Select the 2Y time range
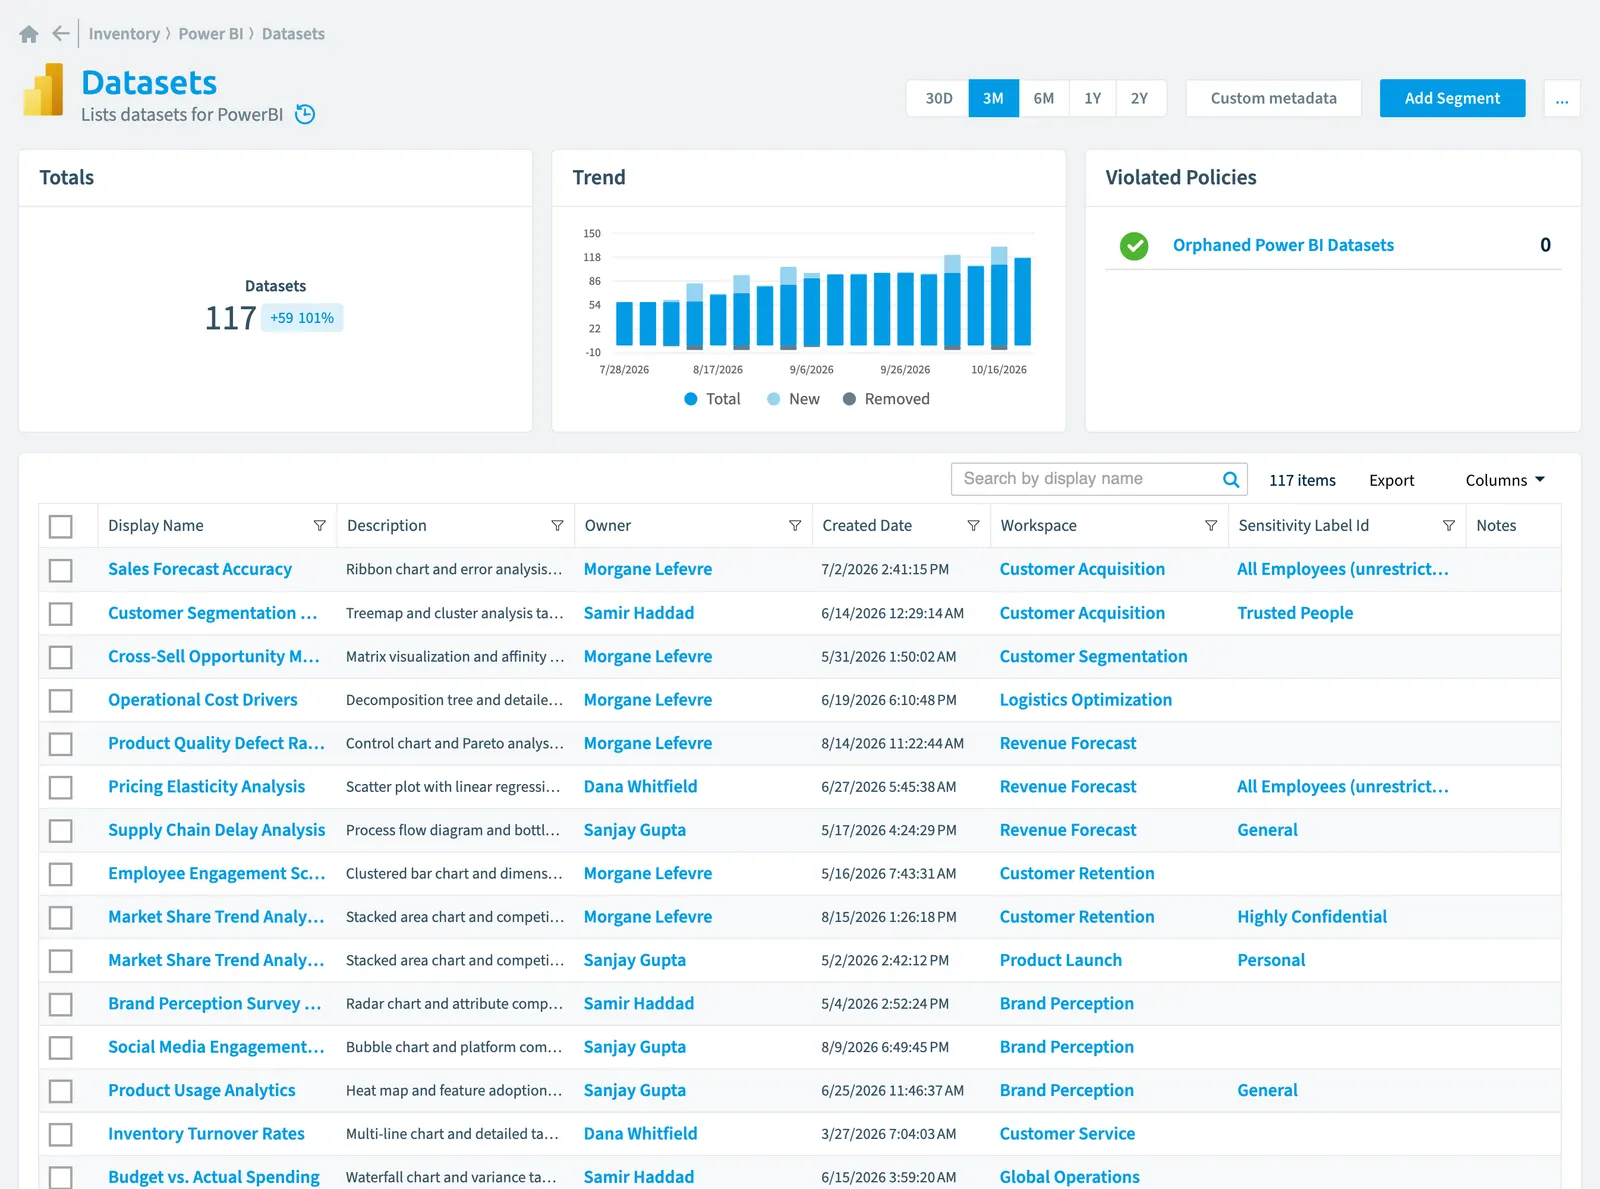The width and height of the screenshot is (1600, 1189). pyautogui.click(x=1140, y=99)
